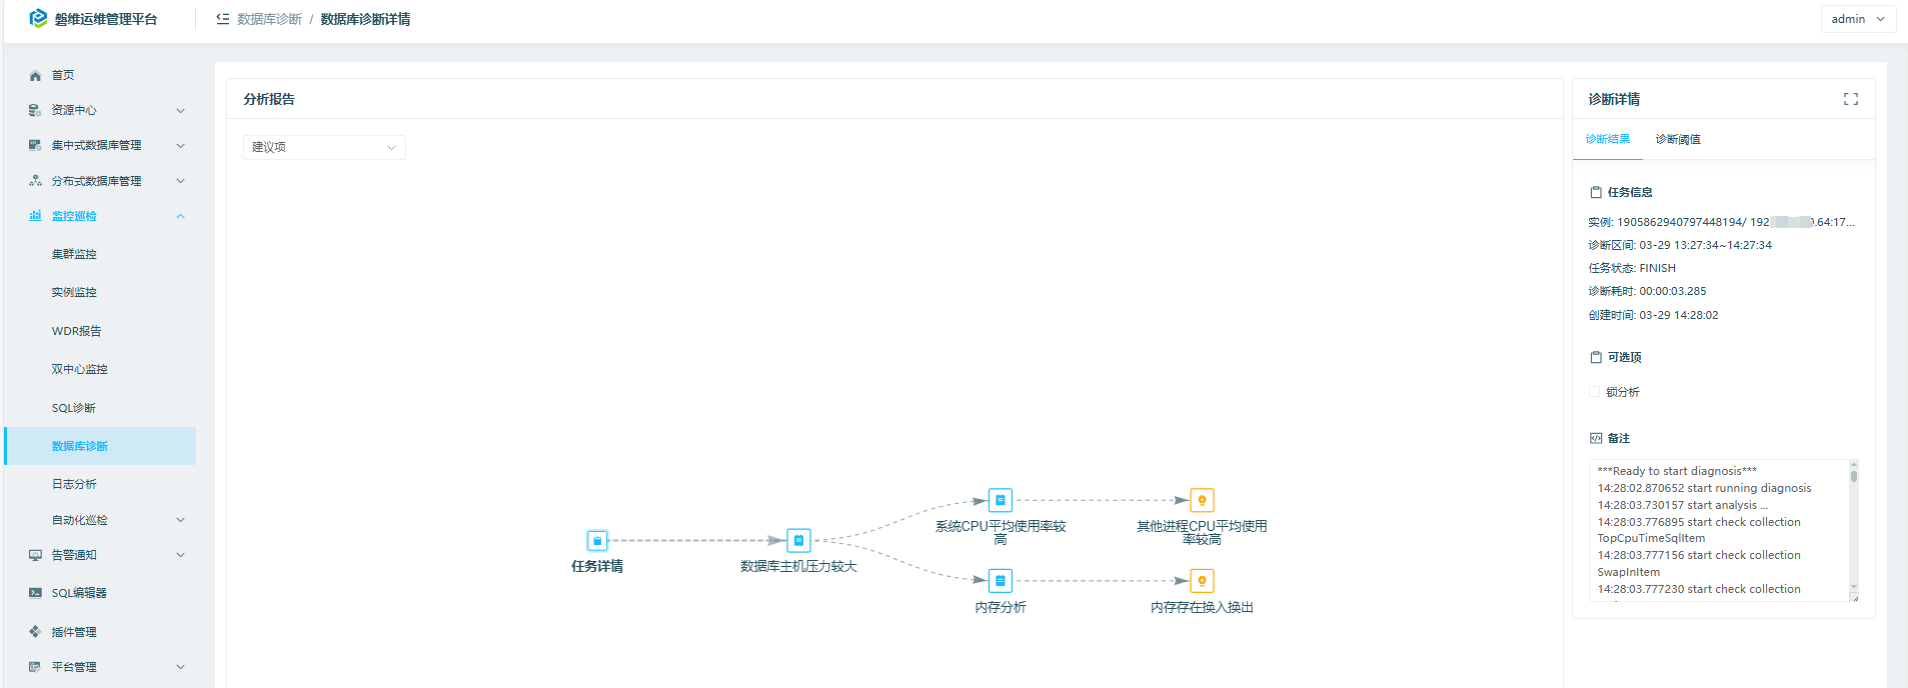Viewport: 1908px width, 688px height.
Task: Open SQL诊断 in the sidebar
Action: [74, 408]
